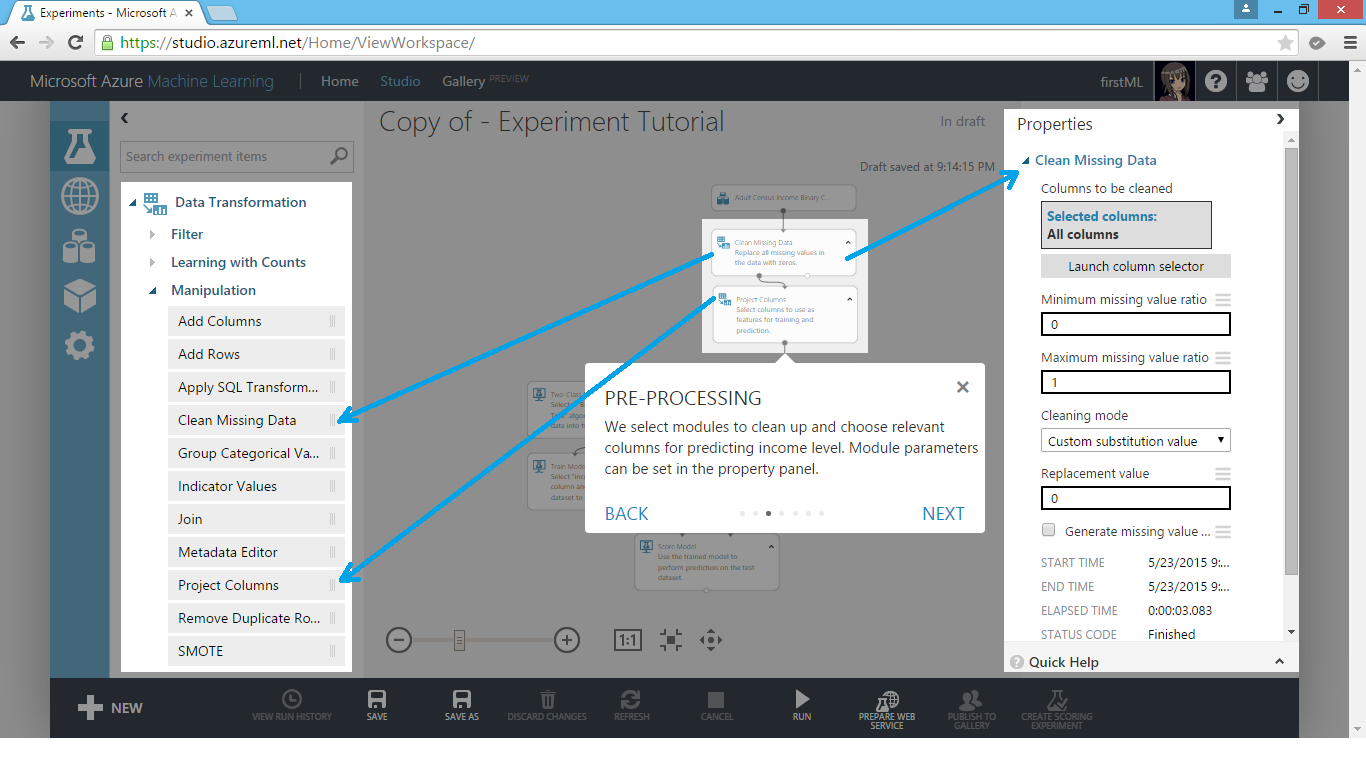Go to Home menu
Viewport: 1366px width, 768px height.
(x=340, y=81)
